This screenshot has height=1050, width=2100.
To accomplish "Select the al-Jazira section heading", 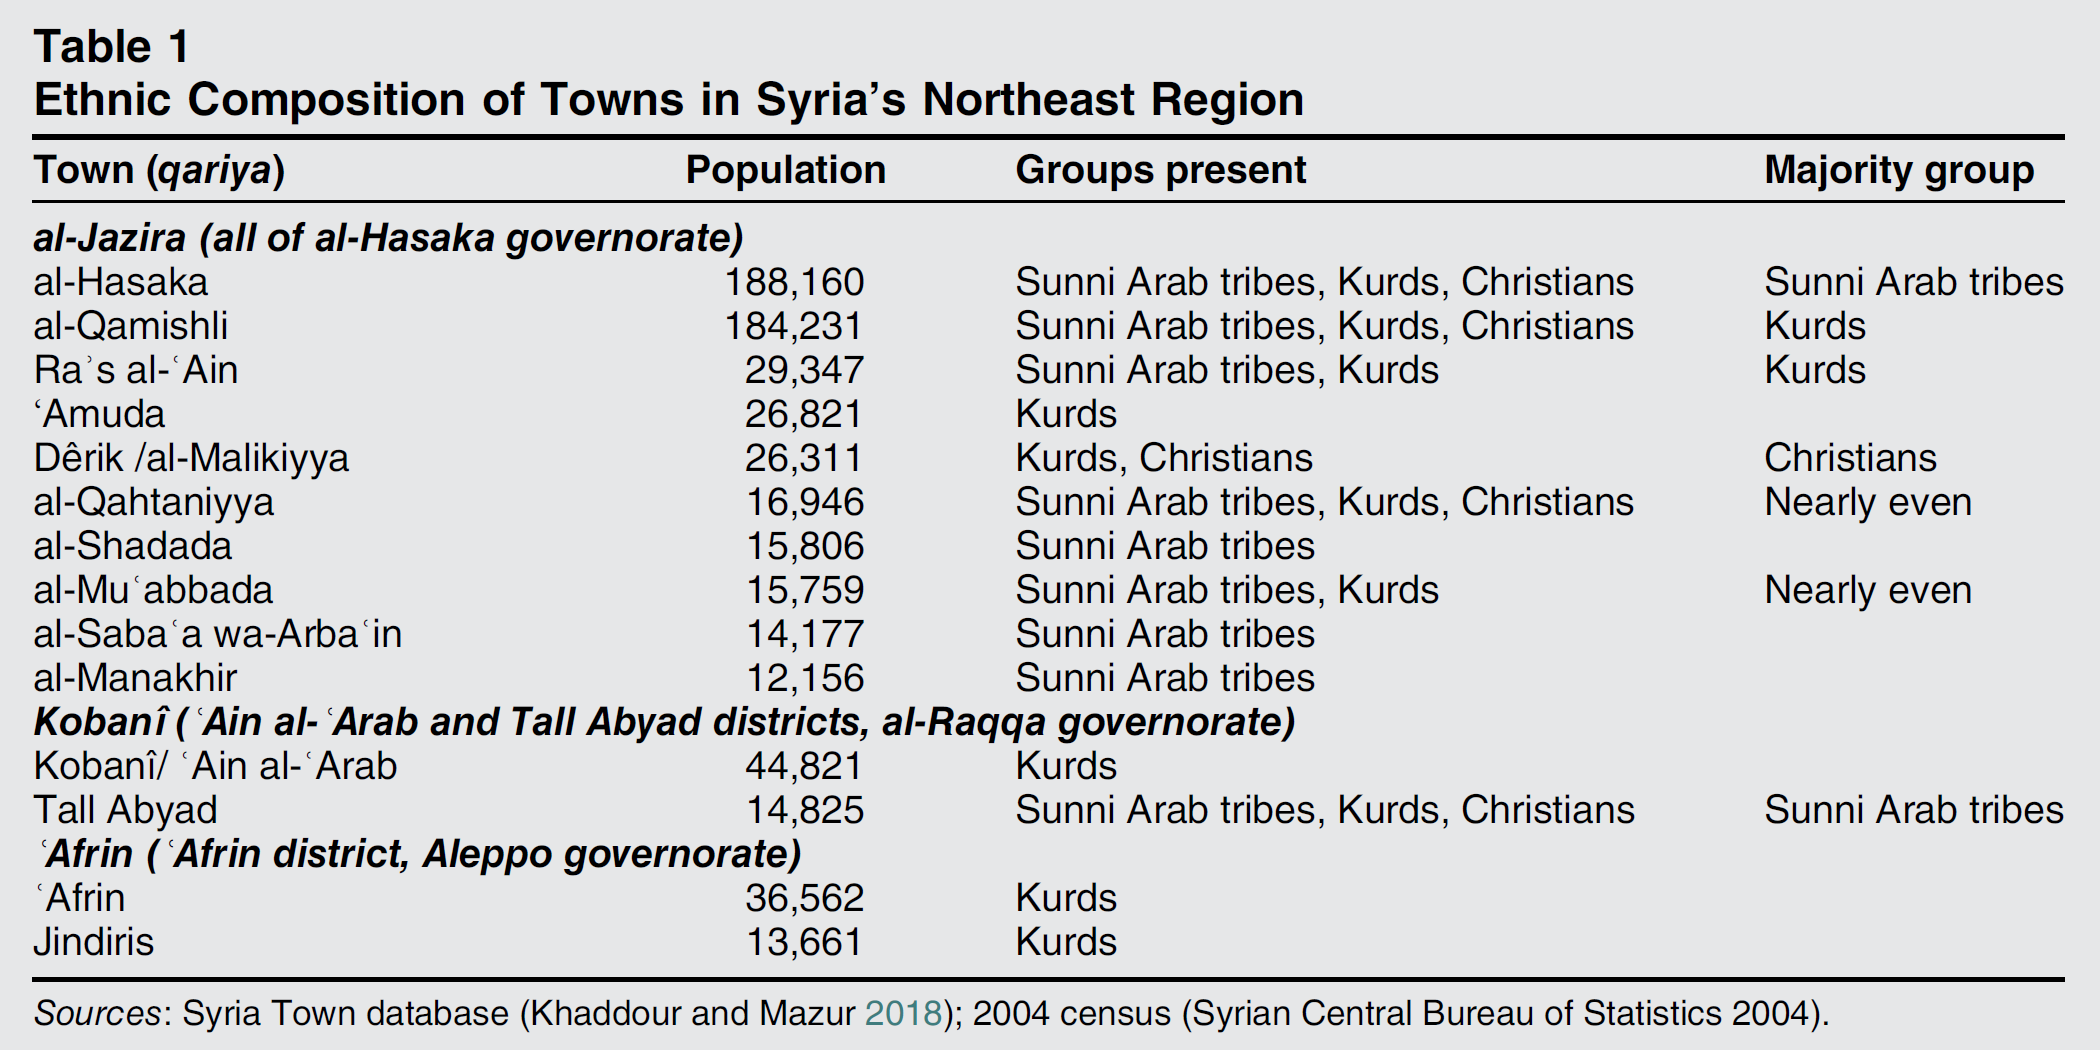I will (x=388, y=238).
